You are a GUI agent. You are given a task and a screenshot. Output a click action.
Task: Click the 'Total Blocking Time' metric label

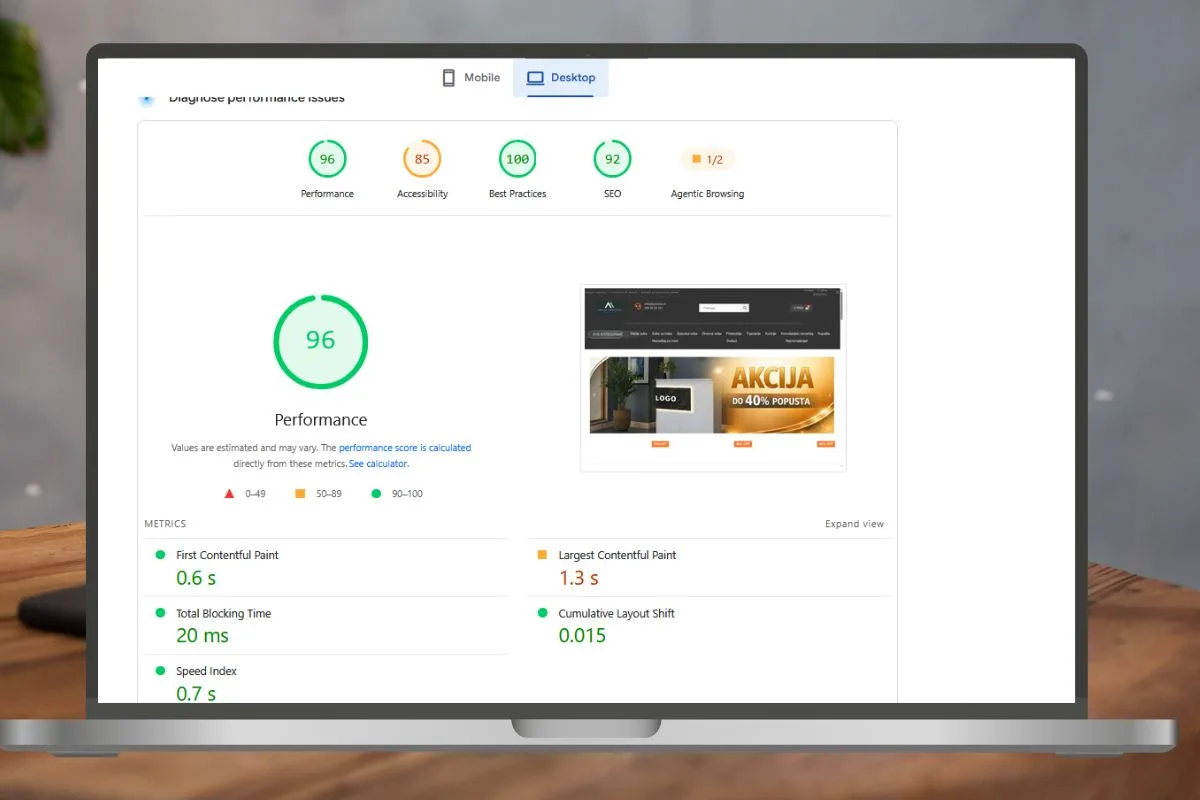coord(223,613)
